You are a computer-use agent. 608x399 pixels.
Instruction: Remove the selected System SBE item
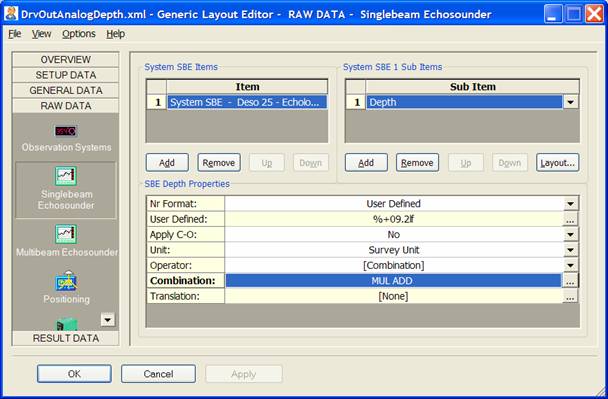(x=219, y=162)
